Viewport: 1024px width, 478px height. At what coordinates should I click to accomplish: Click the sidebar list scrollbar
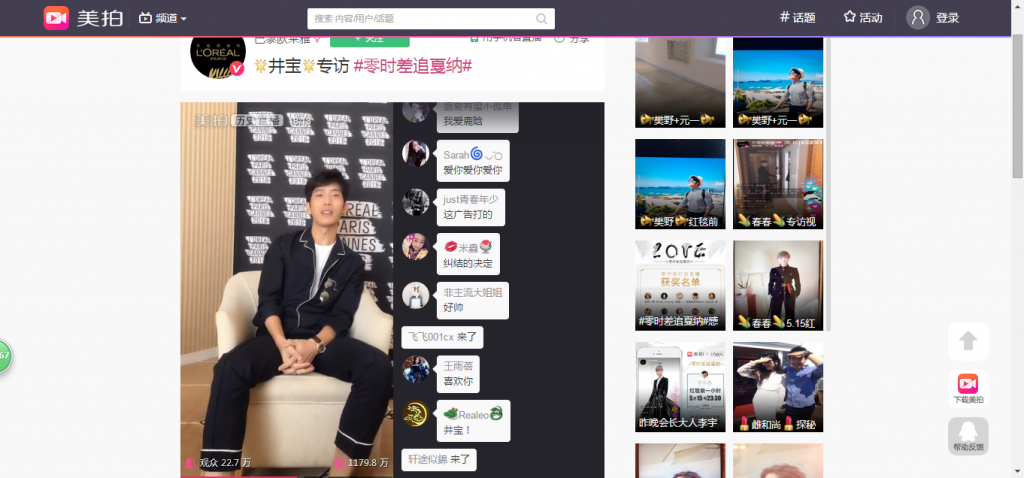[828, 183]
